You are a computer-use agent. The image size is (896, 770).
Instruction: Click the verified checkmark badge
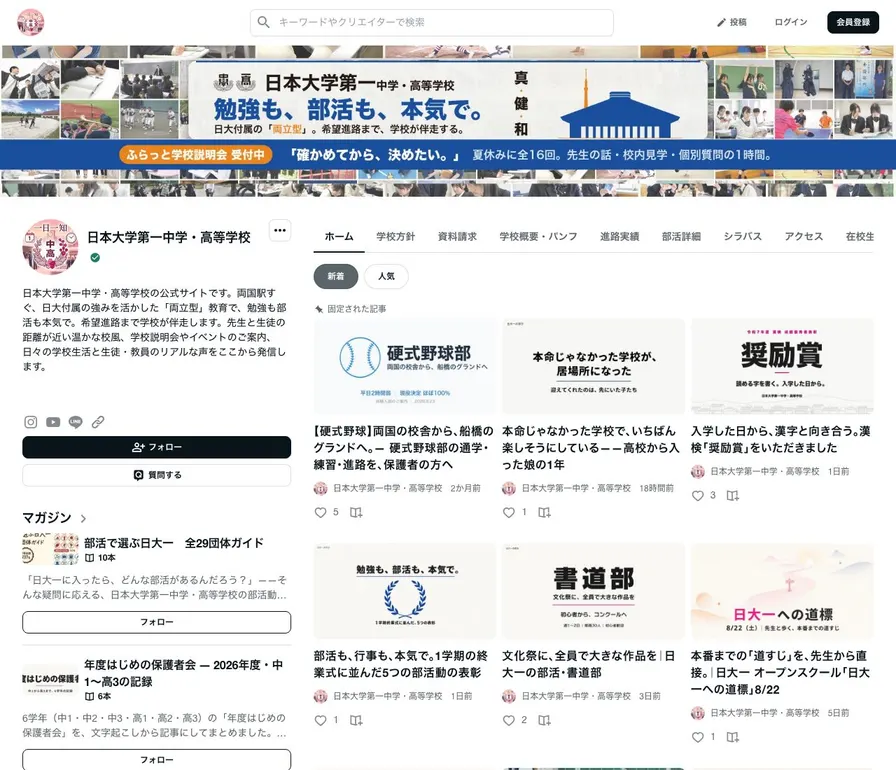(x=95, y=258)
